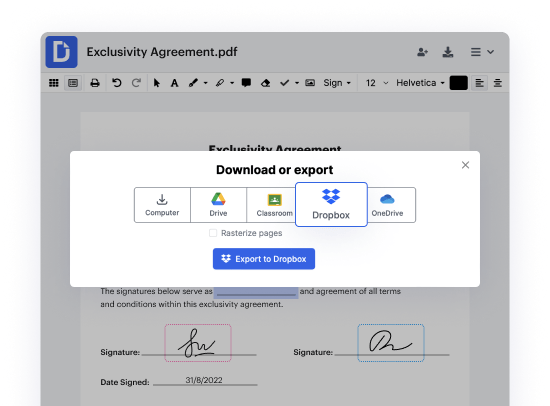Image resolution: width=550 pixels, height=406 pixels.
Task: Click the 31/8/2022 date field
Action: (204, 380)
